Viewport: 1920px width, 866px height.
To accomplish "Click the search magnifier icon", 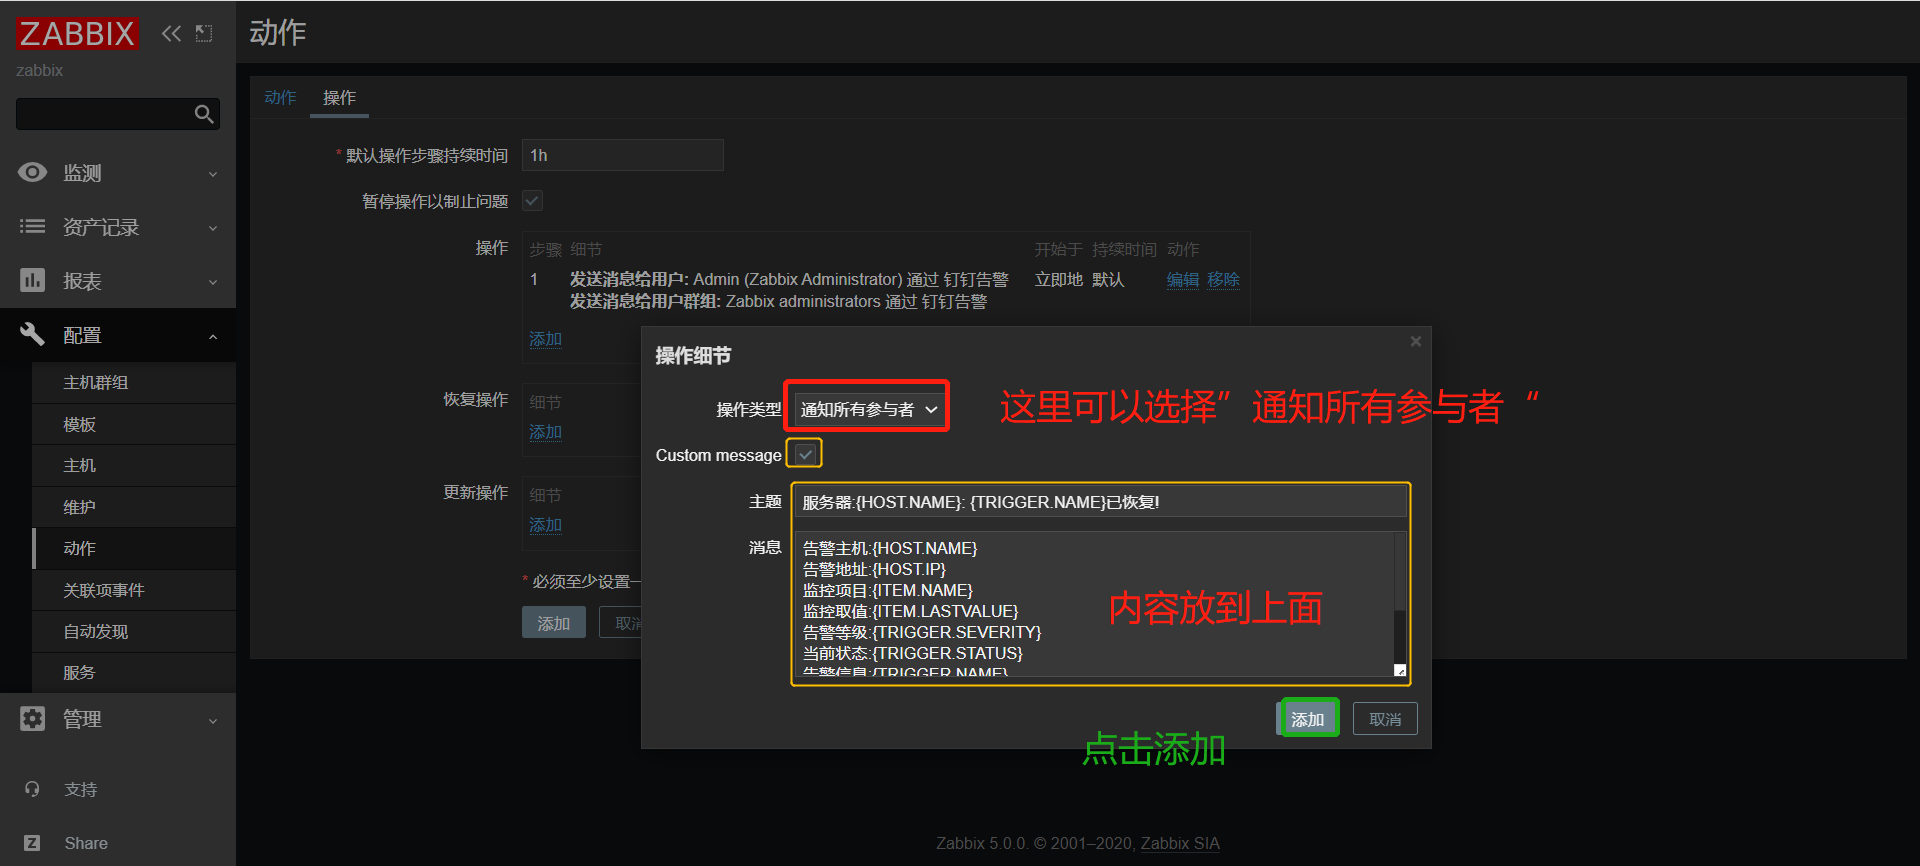I will 204,114.
